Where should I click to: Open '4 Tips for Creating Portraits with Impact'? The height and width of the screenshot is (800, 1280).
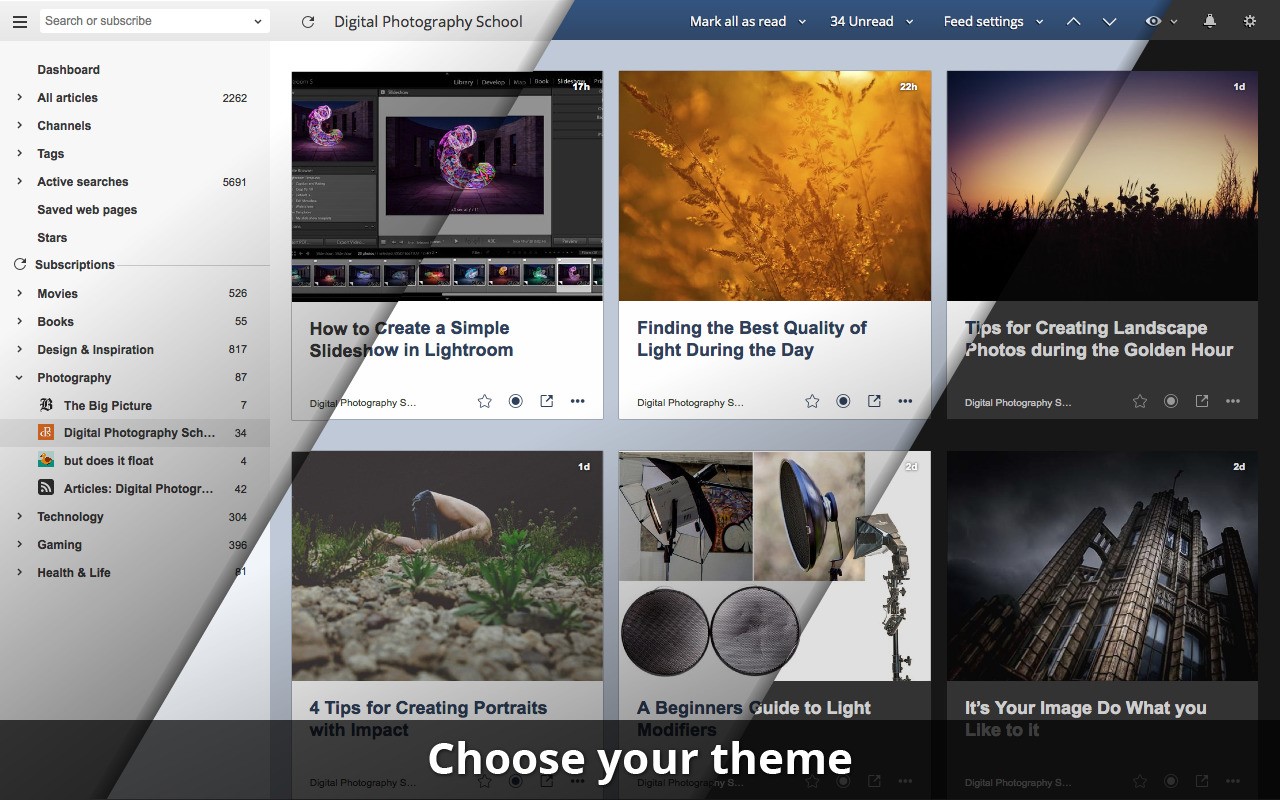[x=428, y=719]
